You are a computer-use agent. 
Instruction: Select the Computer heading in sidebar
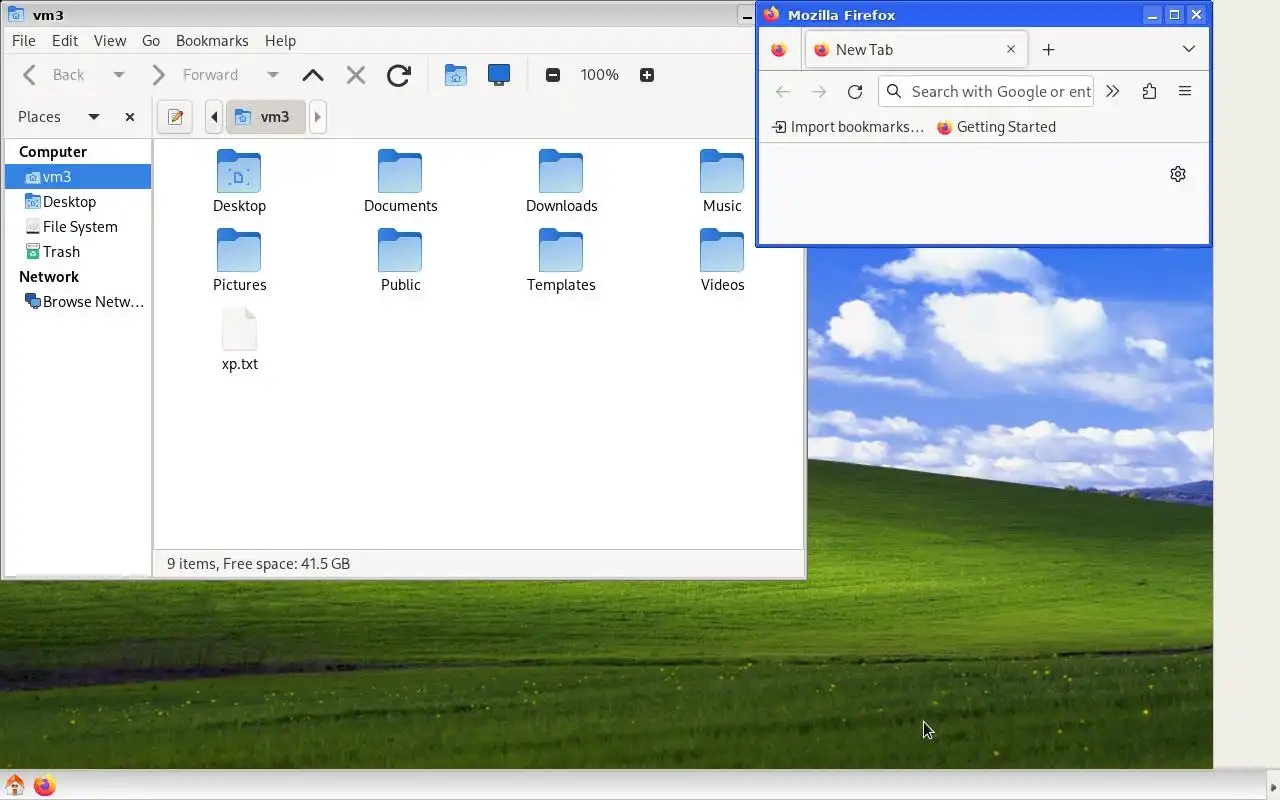coord(53,152)
